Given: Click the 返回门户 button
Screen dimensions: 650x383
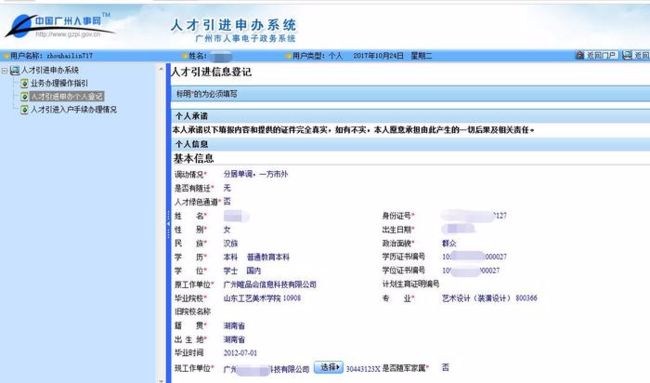Looking at the screenshot, I should tap(597, 55).
